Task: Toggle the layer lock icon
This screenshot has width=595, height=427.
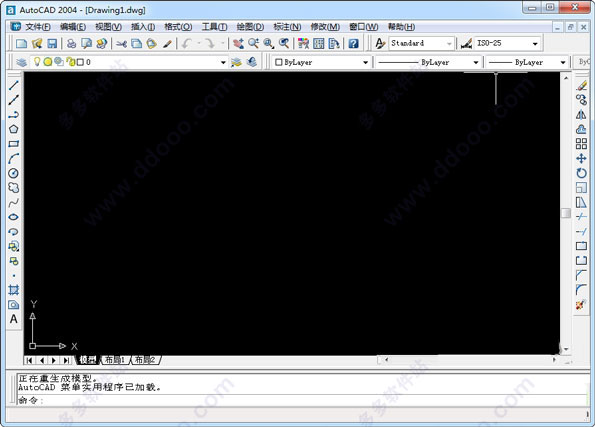Action: point(70,62)
